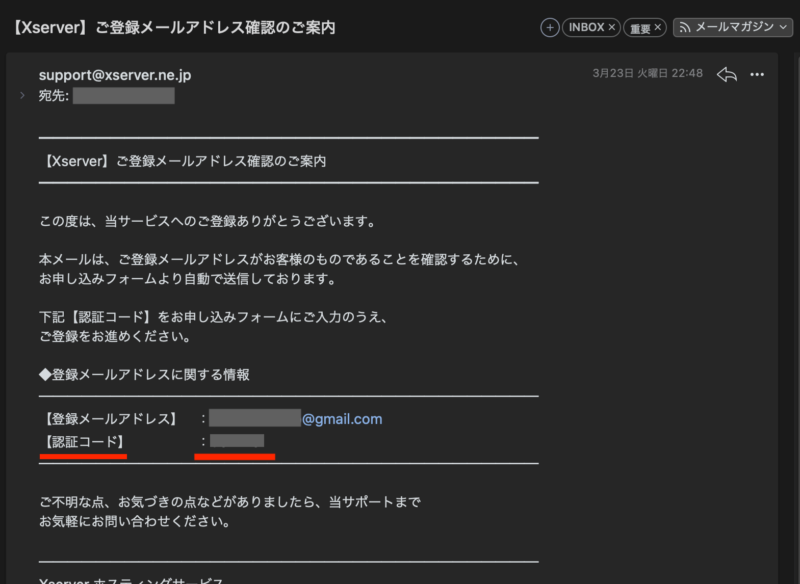
Task: Click the line ご登録をお進めください。
Action: pyautogui.click(x=115, y=337)
